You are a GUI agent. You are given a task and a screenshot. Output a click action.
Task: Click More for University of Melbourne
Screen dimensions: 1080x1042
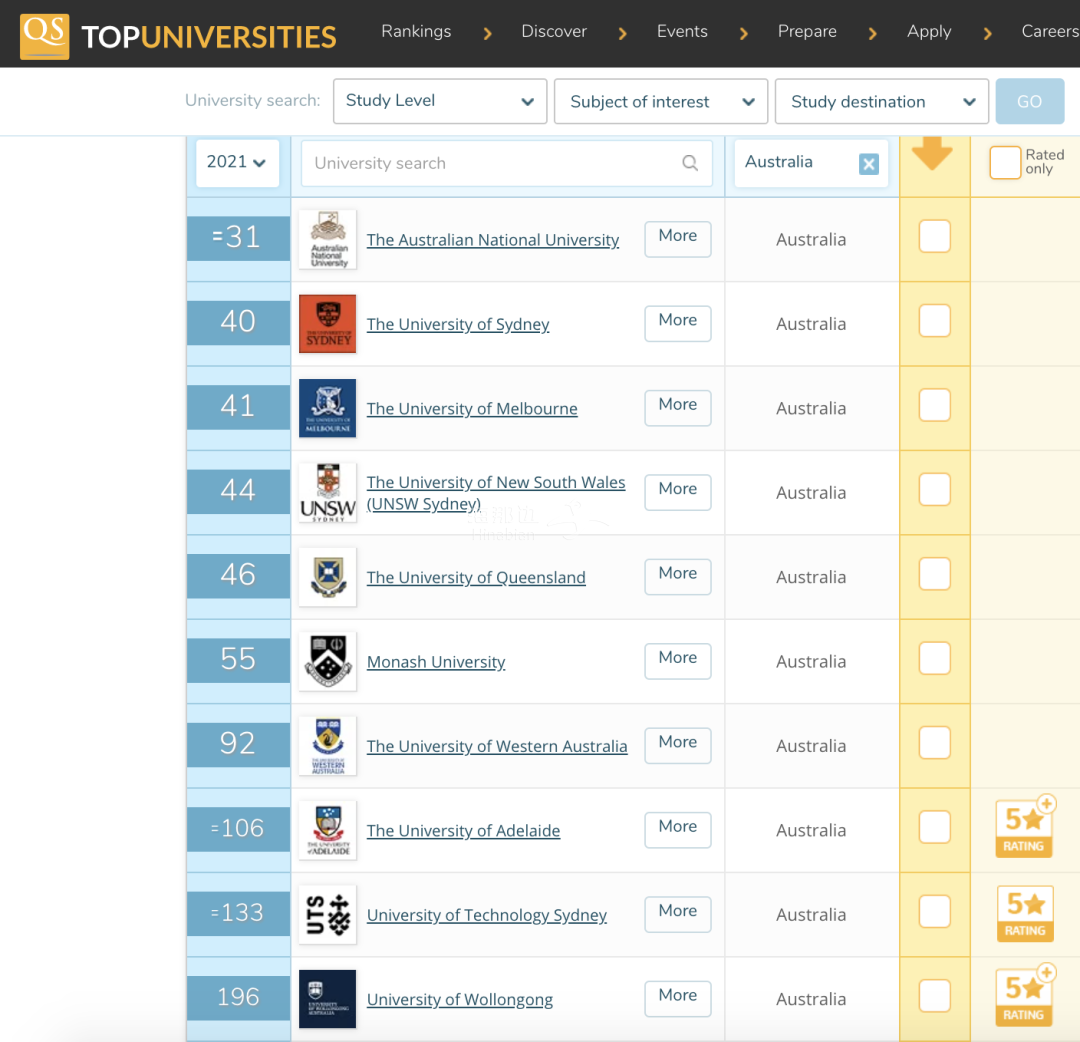coord(678,408)
